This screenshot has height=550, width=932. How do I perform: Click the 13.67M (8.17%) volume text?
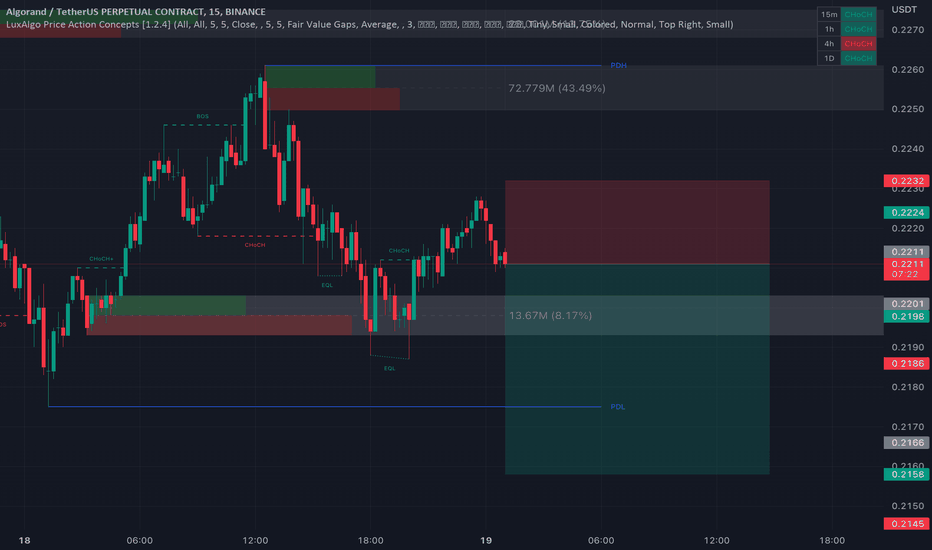(x=550, y=315)
